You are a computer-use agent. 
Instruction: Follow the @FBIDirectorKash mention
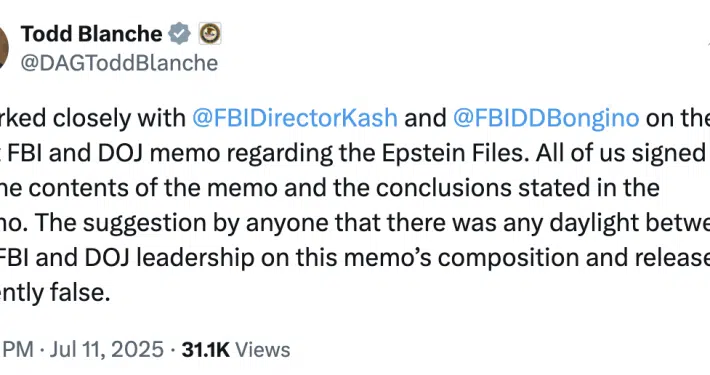pyautogui.click(x=295, y=118)
